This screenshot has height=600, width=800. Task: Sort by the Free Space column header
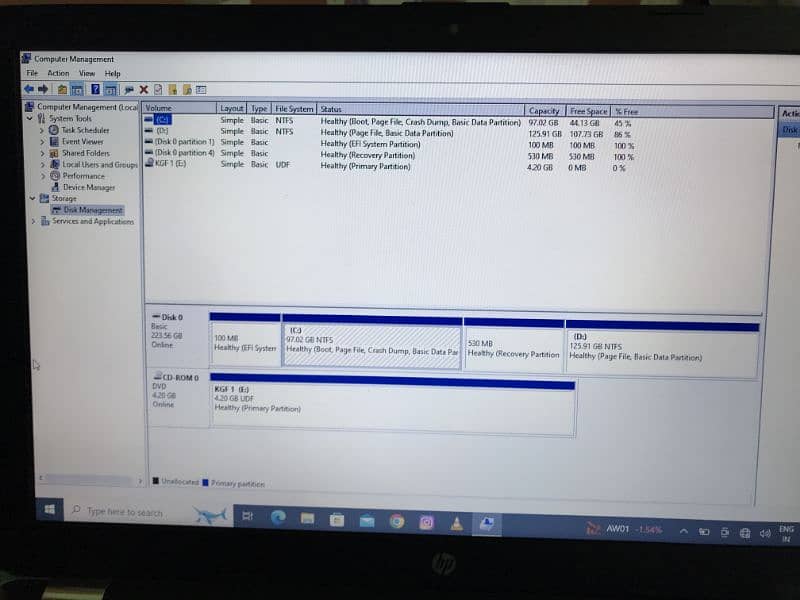point(588,111)
